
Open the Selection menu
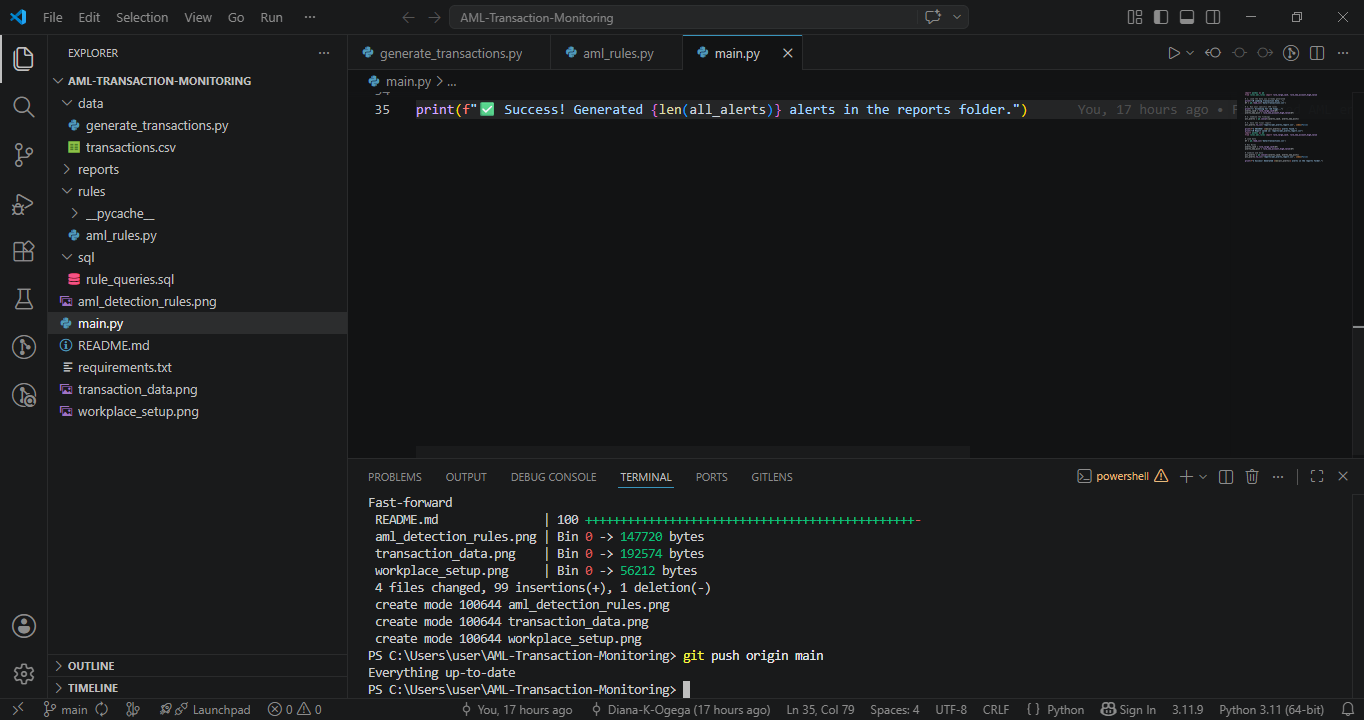[142, 17]
